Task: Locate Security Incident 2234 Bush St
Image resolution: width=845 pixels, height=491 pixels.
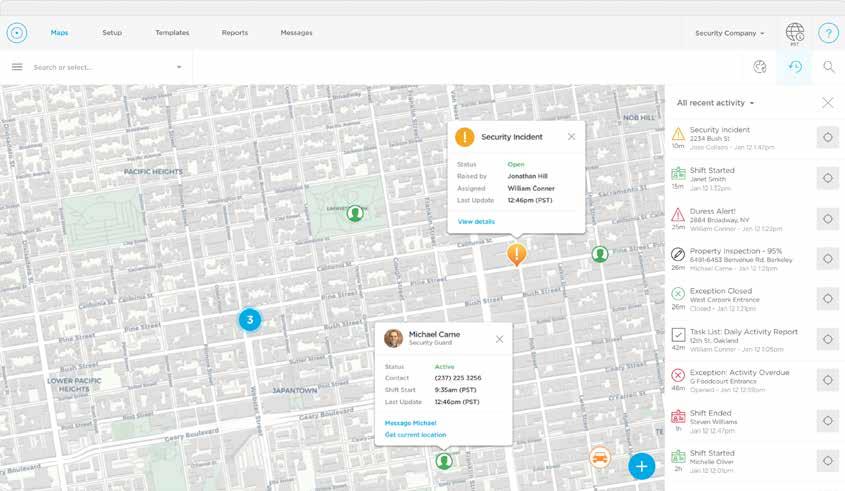Action: 828,137
